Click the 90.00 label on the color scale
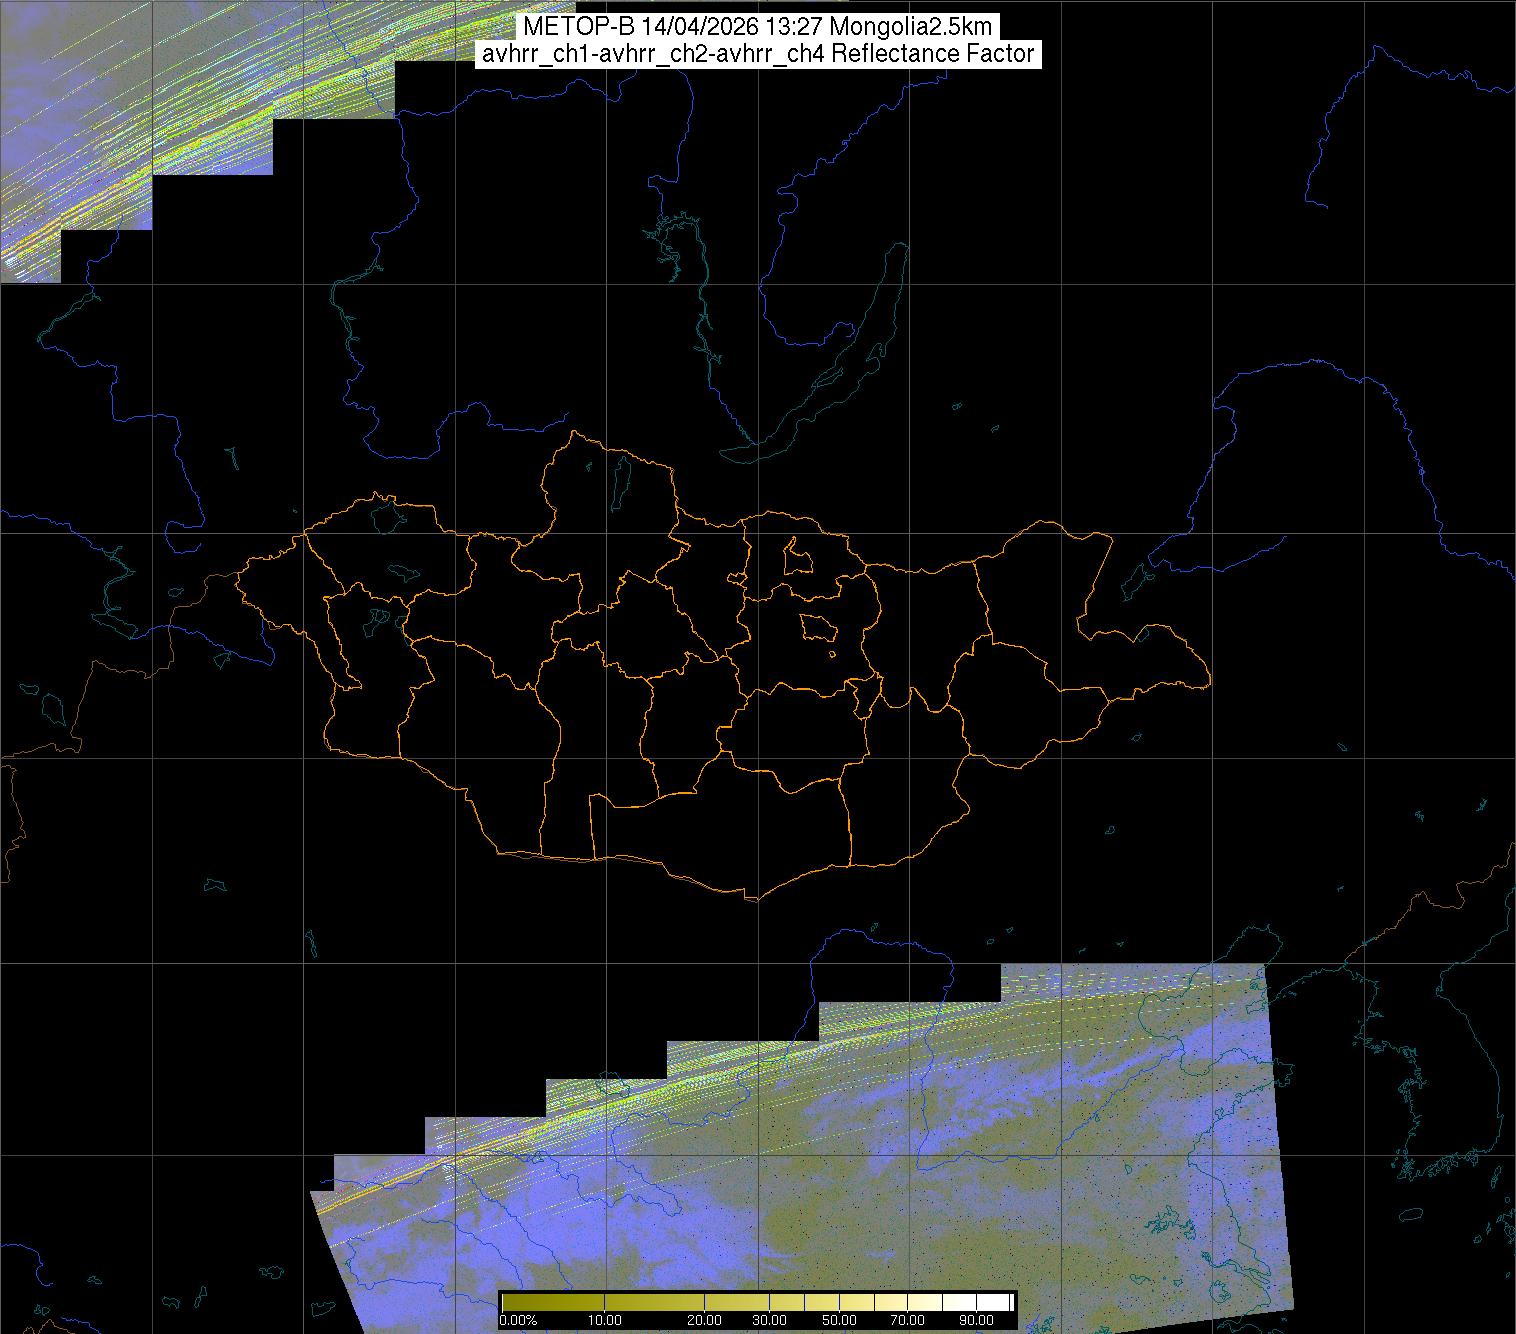 tap(974, 1321)
